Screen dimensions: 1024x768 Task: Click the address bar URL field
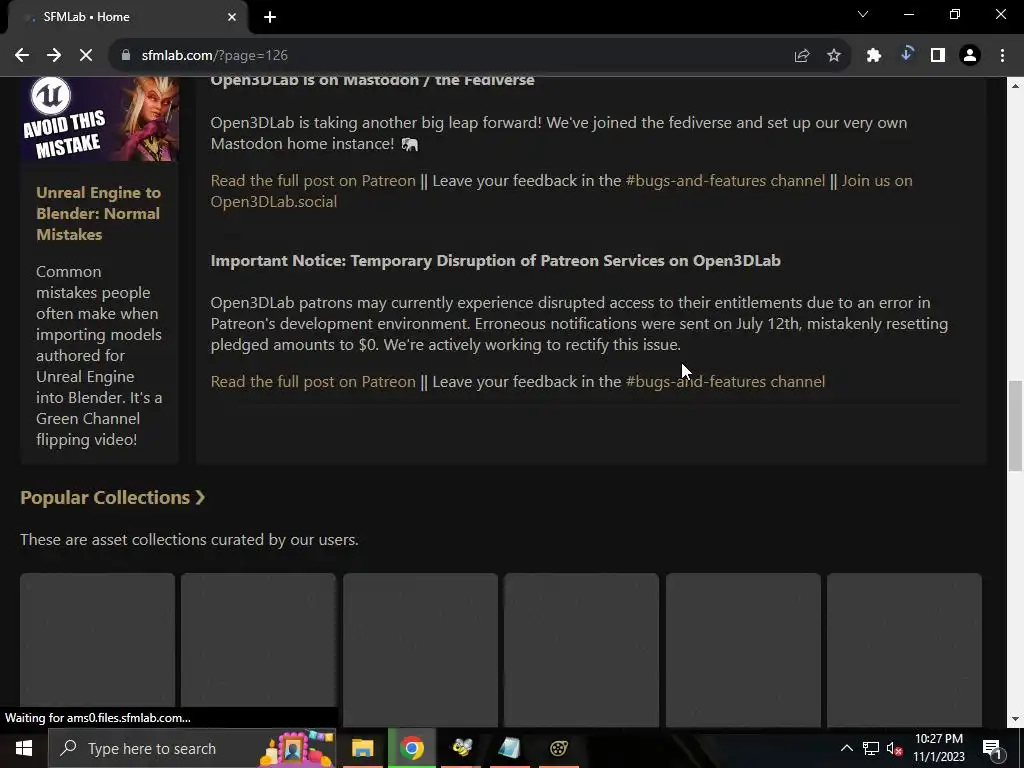[x=457, y=56]
